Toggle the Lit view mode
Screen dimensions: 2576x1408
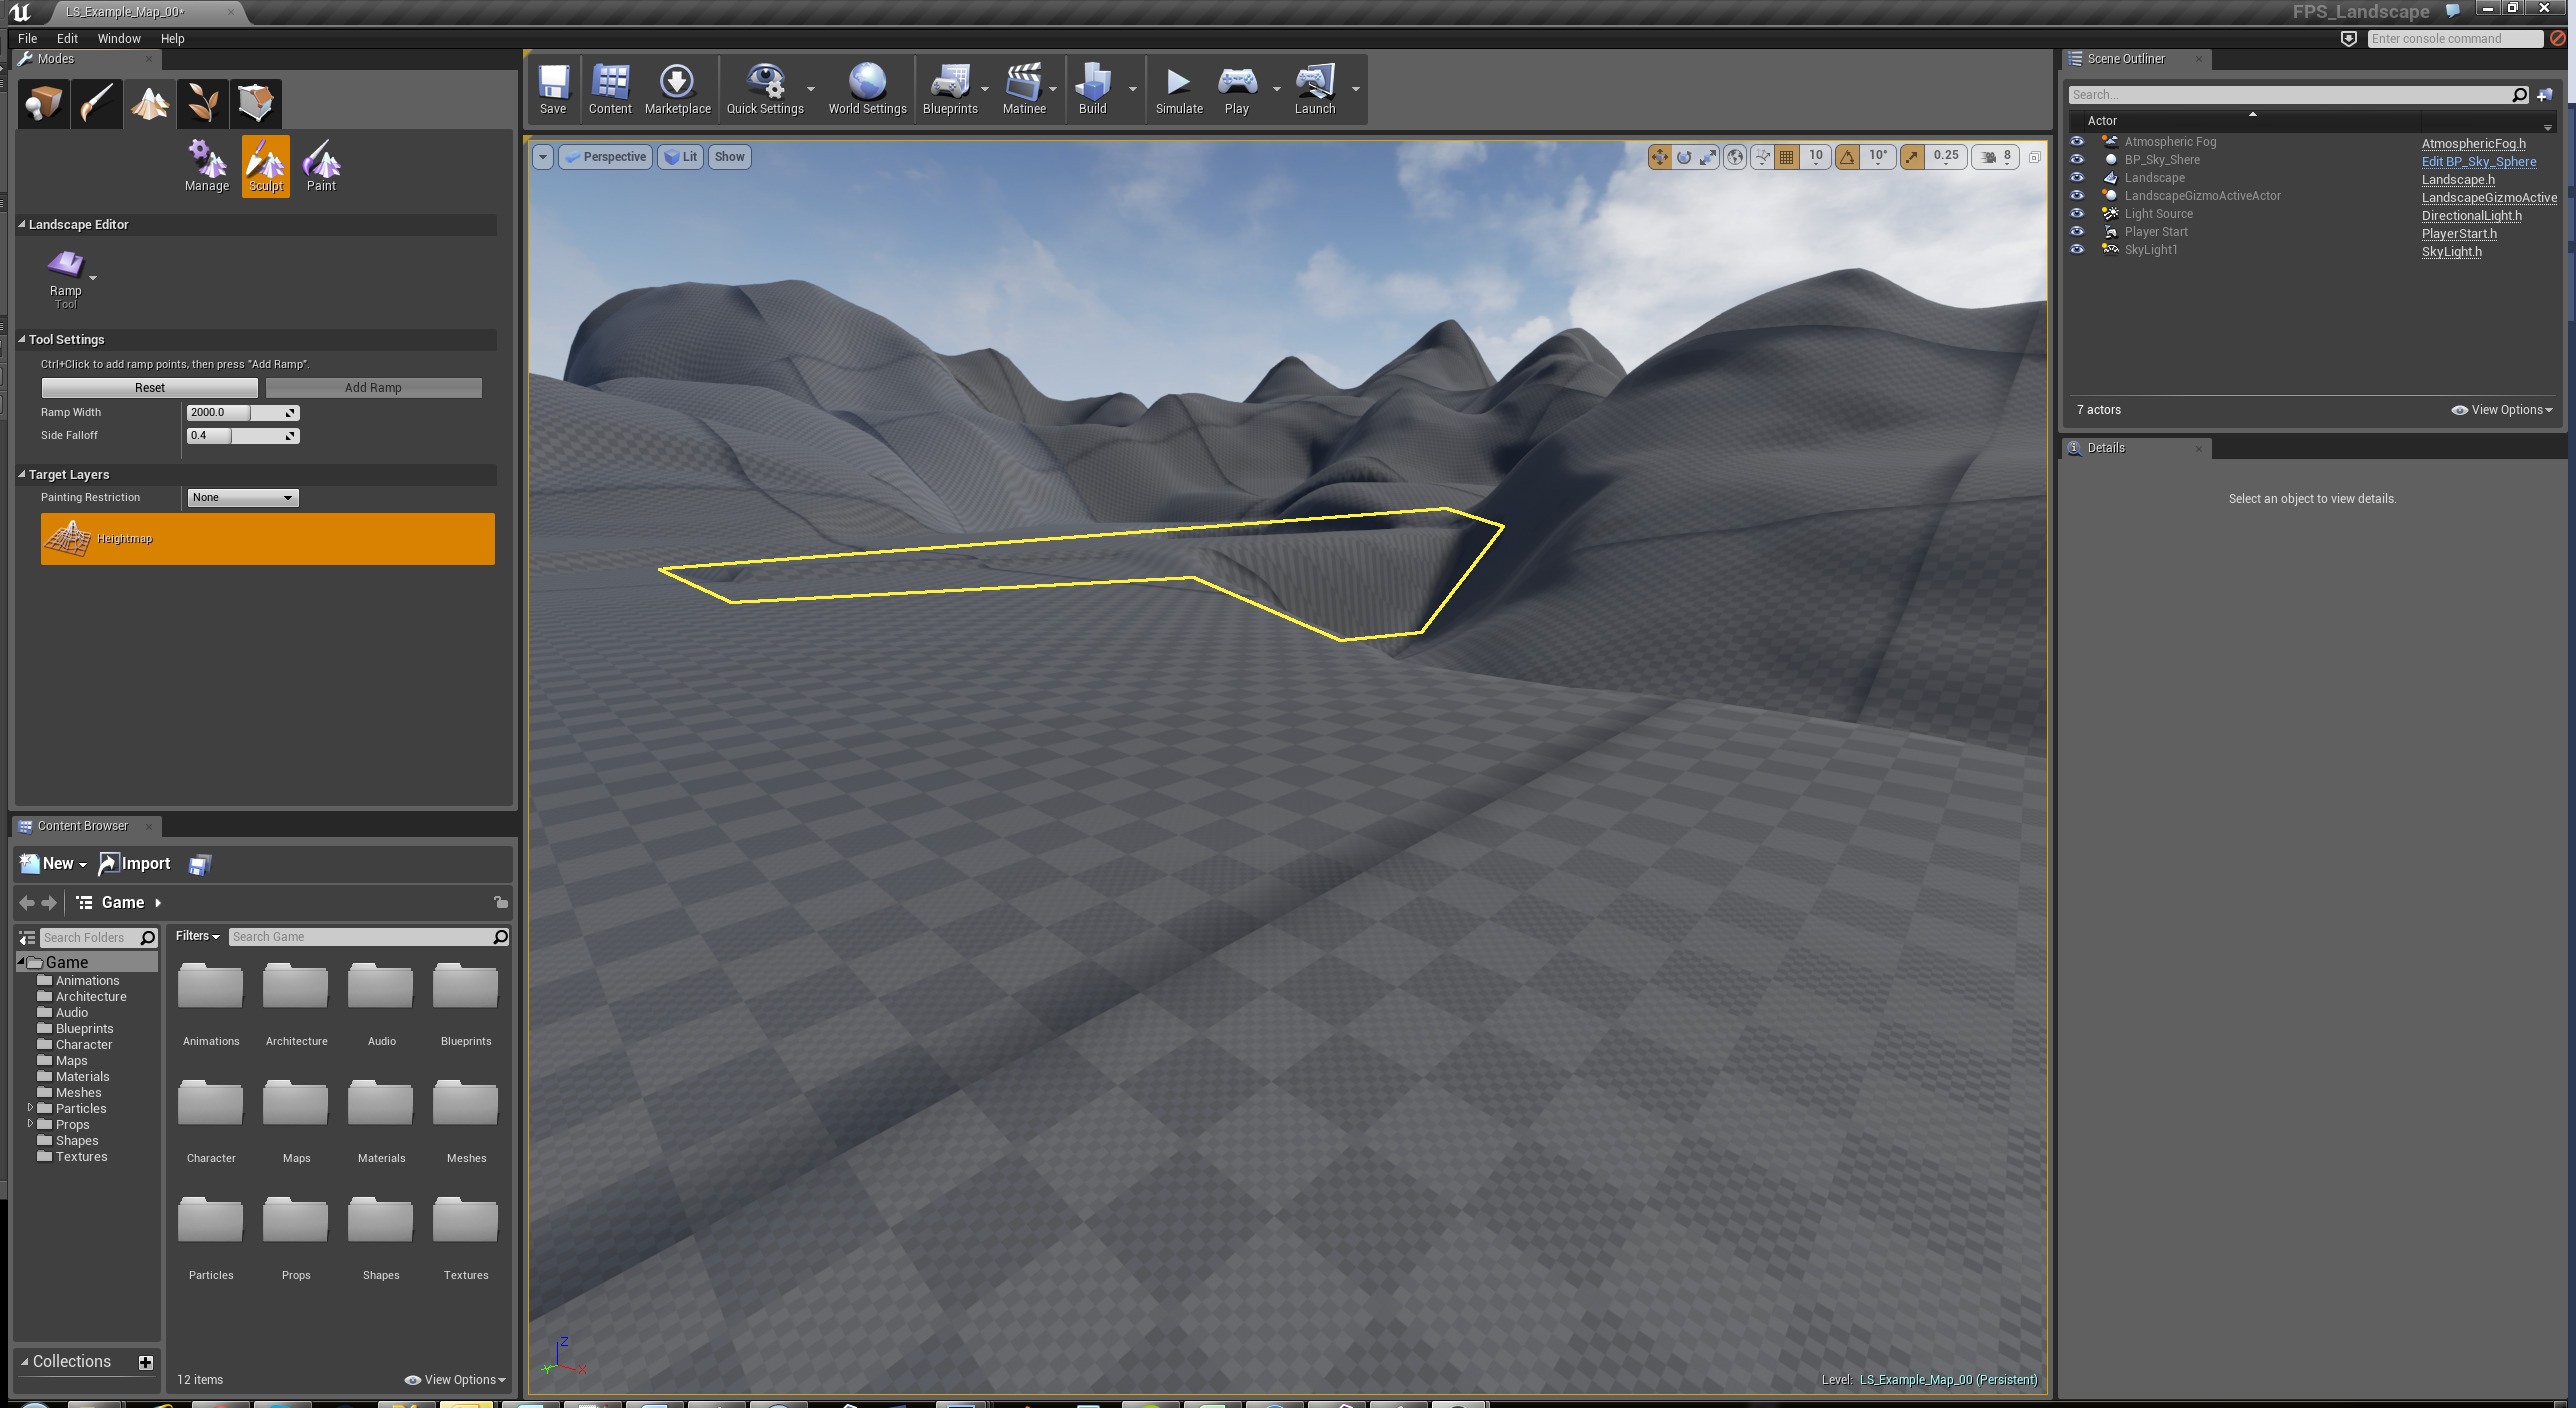click(x=681, y=157)
